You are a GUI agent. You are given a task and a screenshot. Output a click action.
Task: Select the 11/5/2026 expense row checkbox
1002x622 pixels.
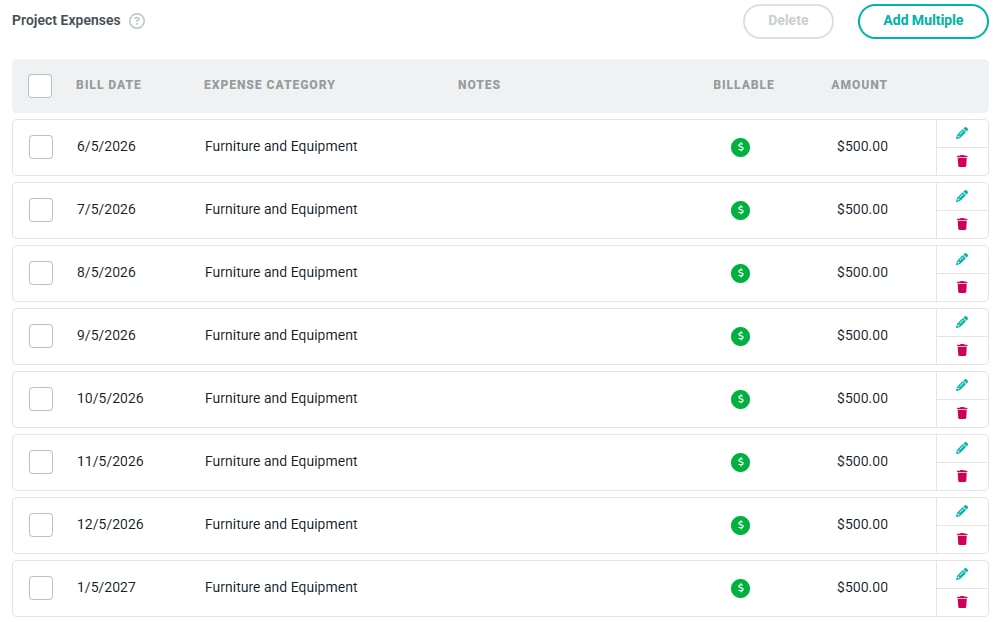click(41, 462)
